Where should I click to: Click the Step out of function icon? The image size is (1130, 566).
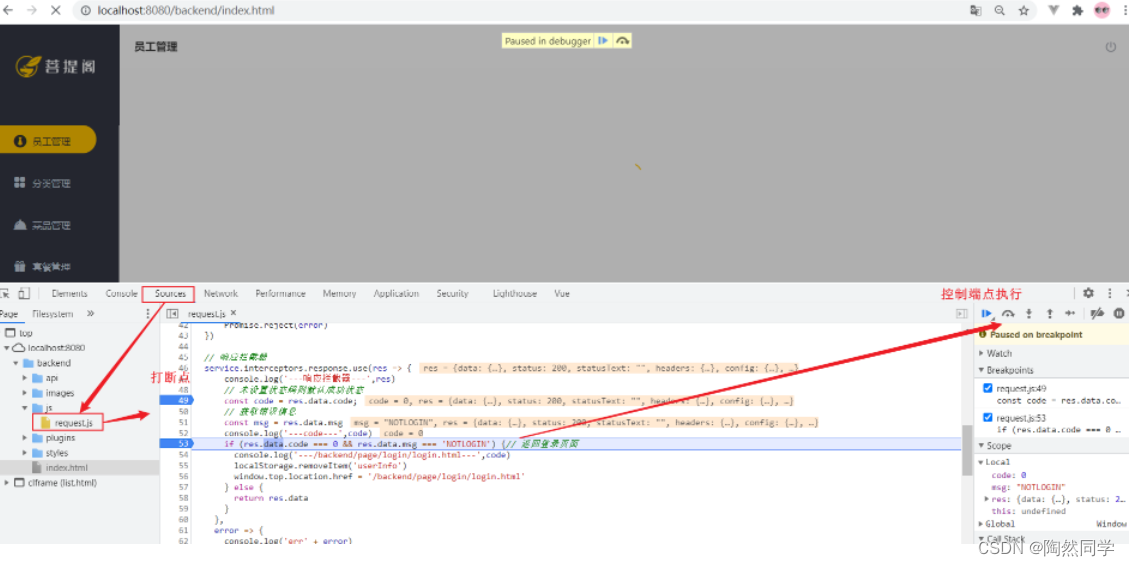click(x=1049, y=313)
